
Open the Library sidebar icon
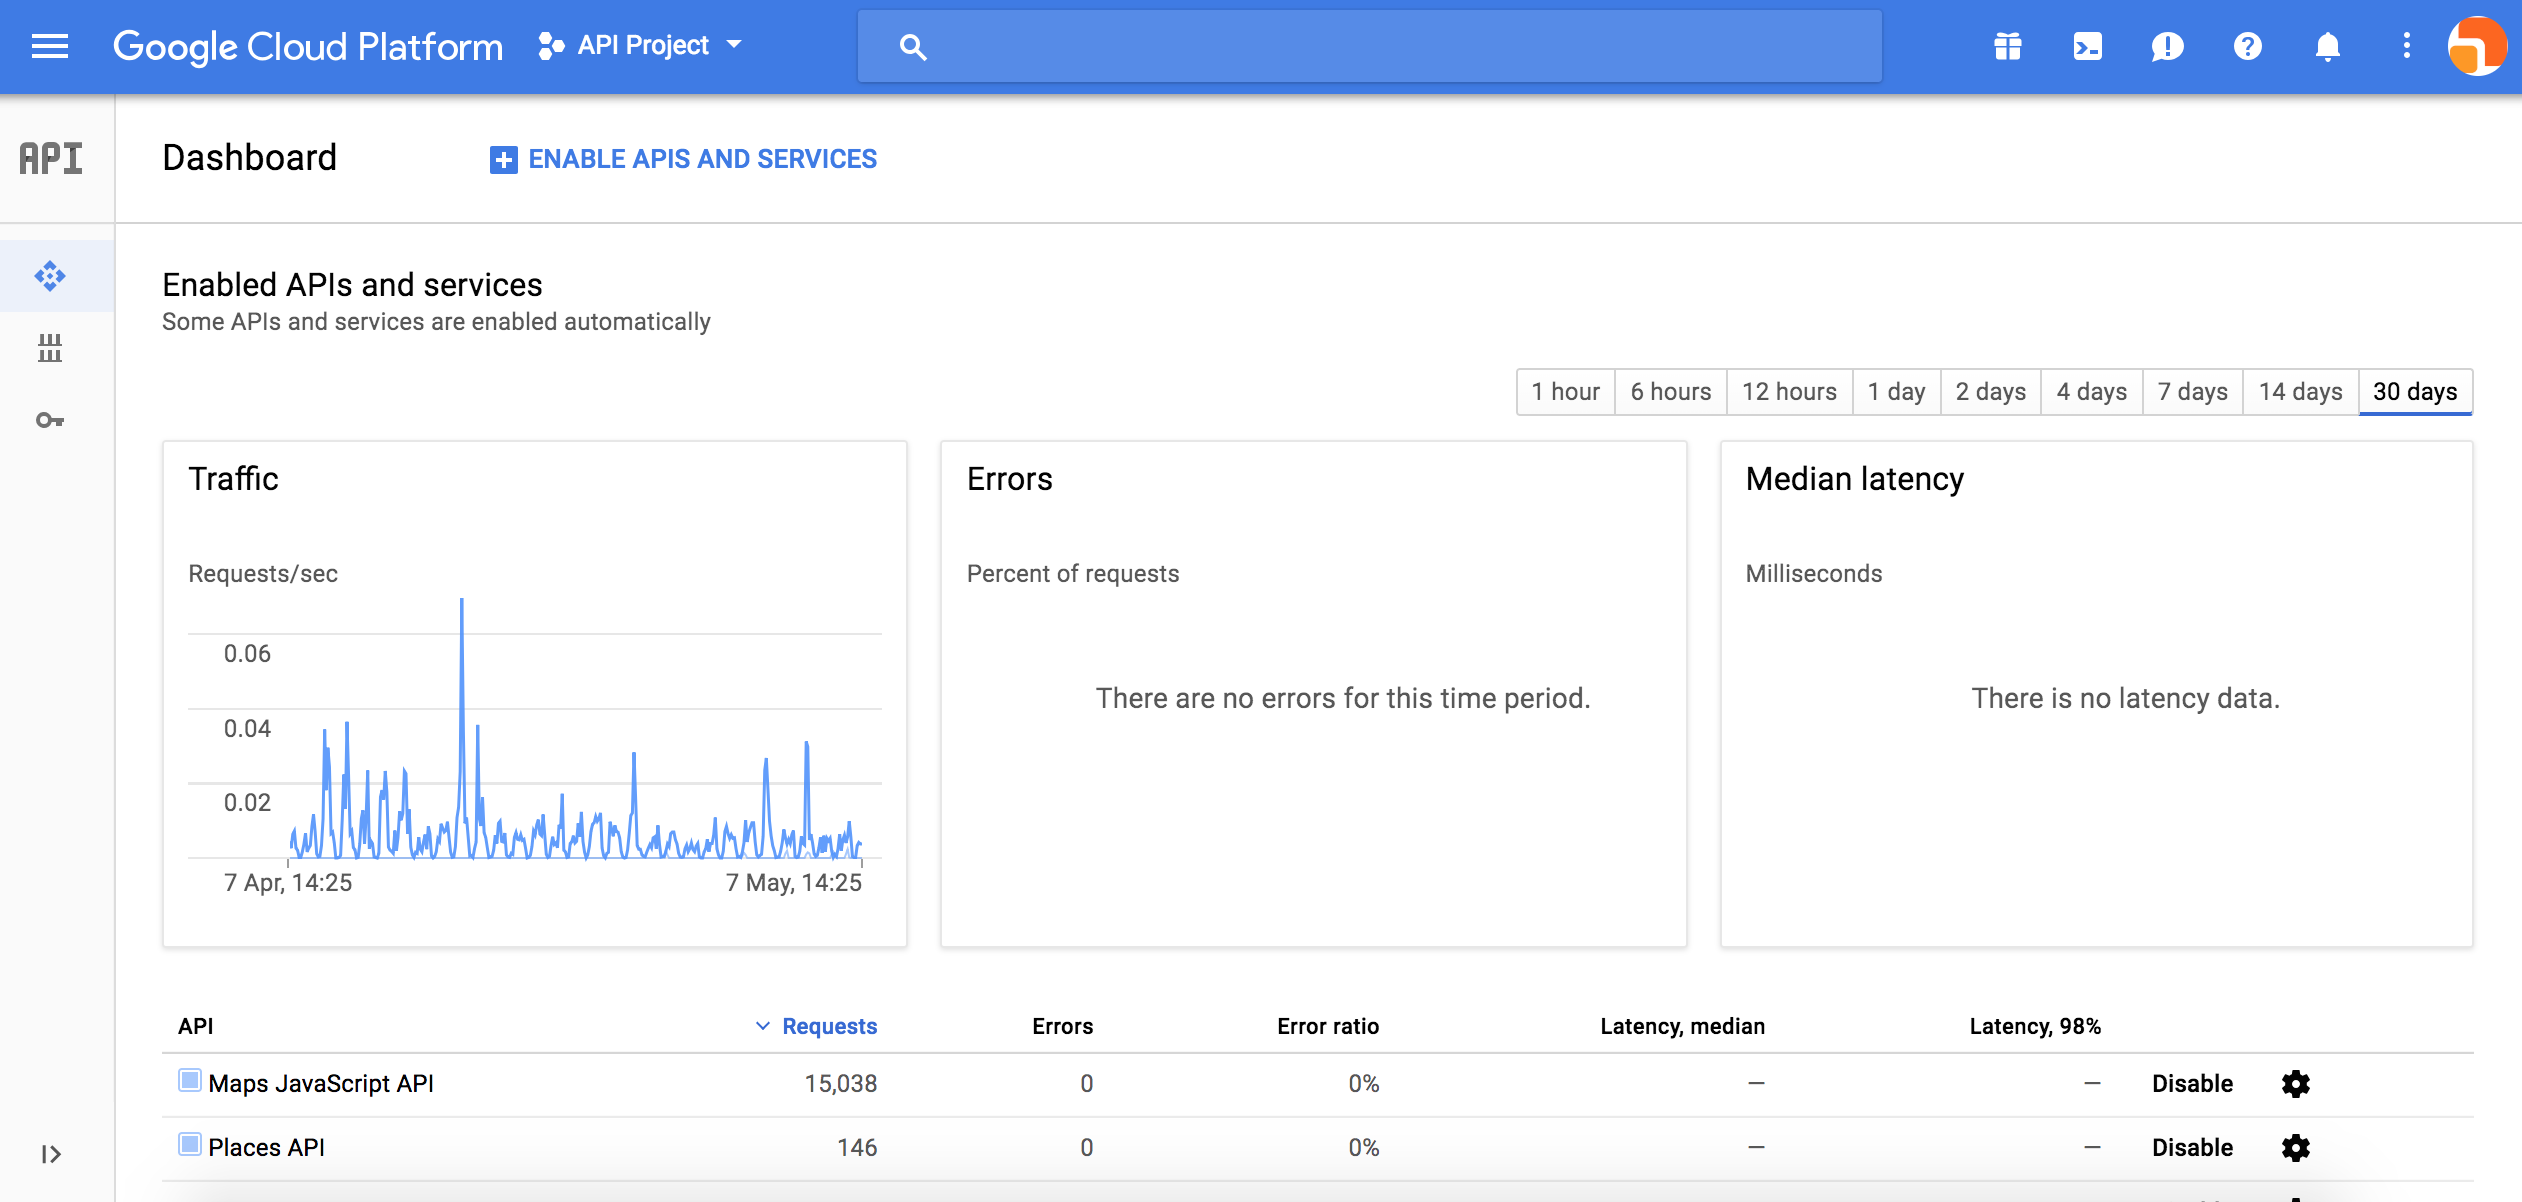[50, 348]
